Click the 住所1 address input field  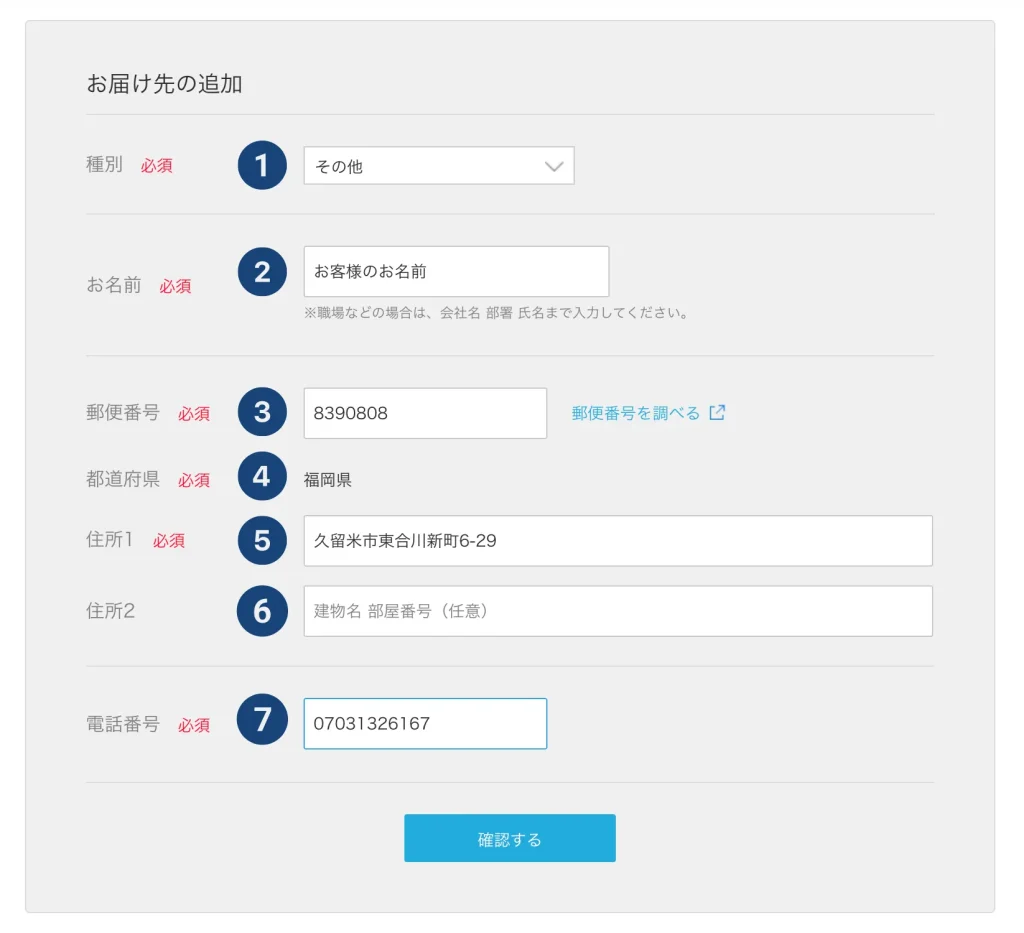618,541
